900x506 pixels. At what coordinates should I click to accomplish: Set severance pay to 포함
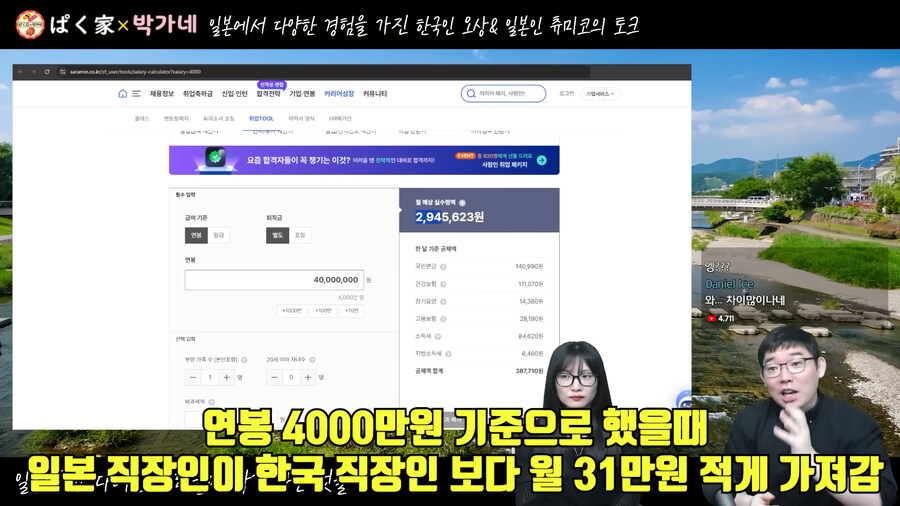pyautogui.click(x=300, y=235)
